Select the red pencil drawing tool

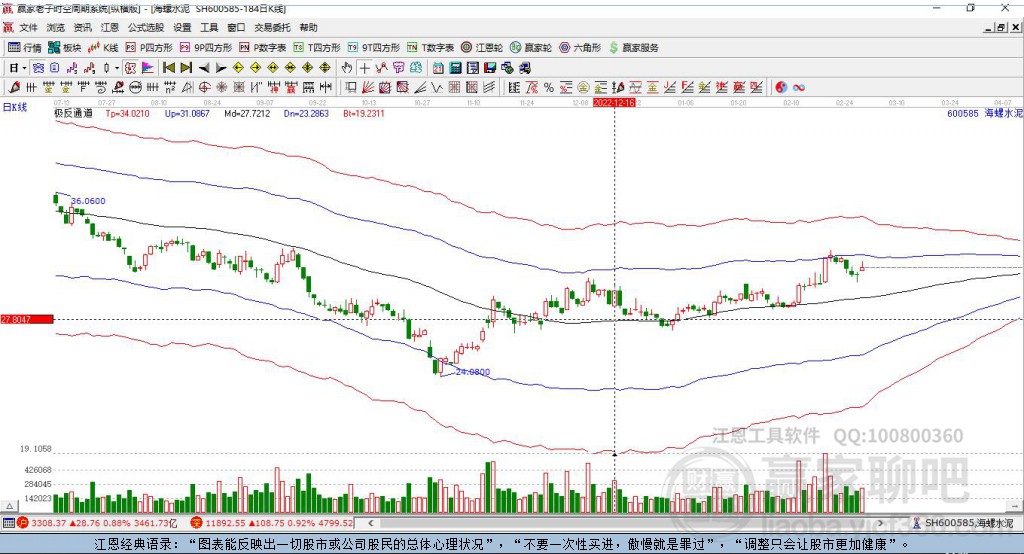14,88
